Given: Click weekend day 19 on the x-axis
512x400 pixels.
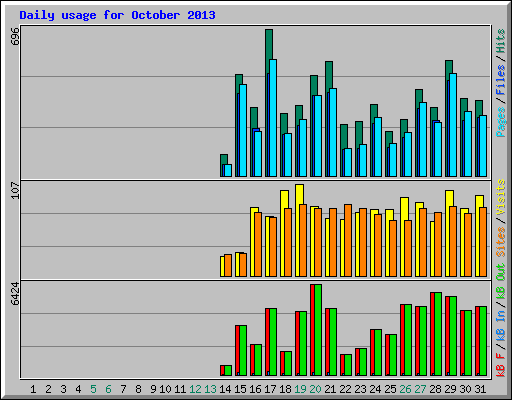Looking at the screenshot, I should (300, 389).
